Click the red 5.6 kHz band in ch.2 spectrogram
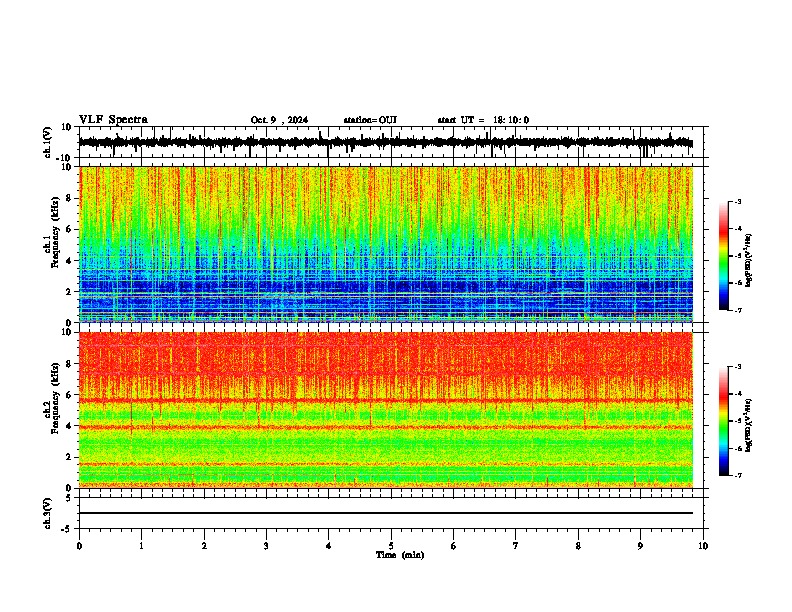Image resolution: width=792 pixels, height=612 pixels. (386, 400)
